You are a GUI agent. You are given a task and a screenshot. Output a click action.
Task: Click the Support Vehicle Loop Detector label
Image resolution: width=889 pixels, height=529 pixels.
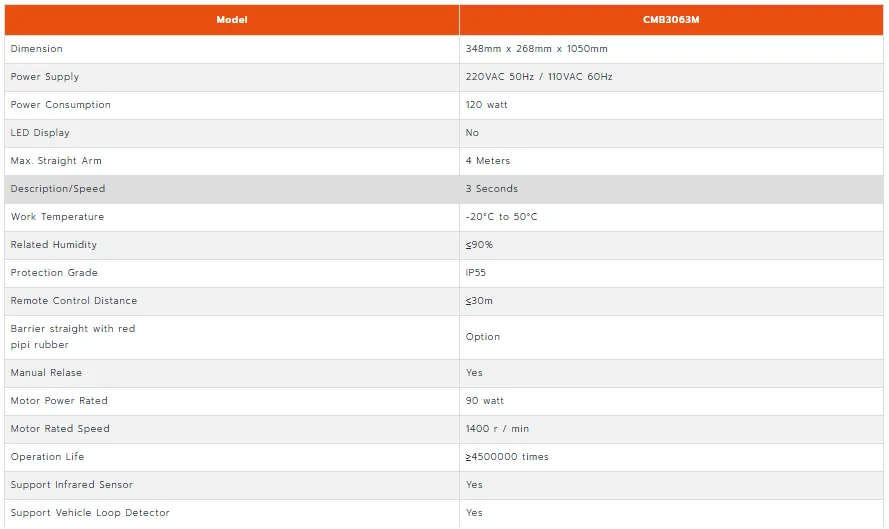click(x=90, y=513)
